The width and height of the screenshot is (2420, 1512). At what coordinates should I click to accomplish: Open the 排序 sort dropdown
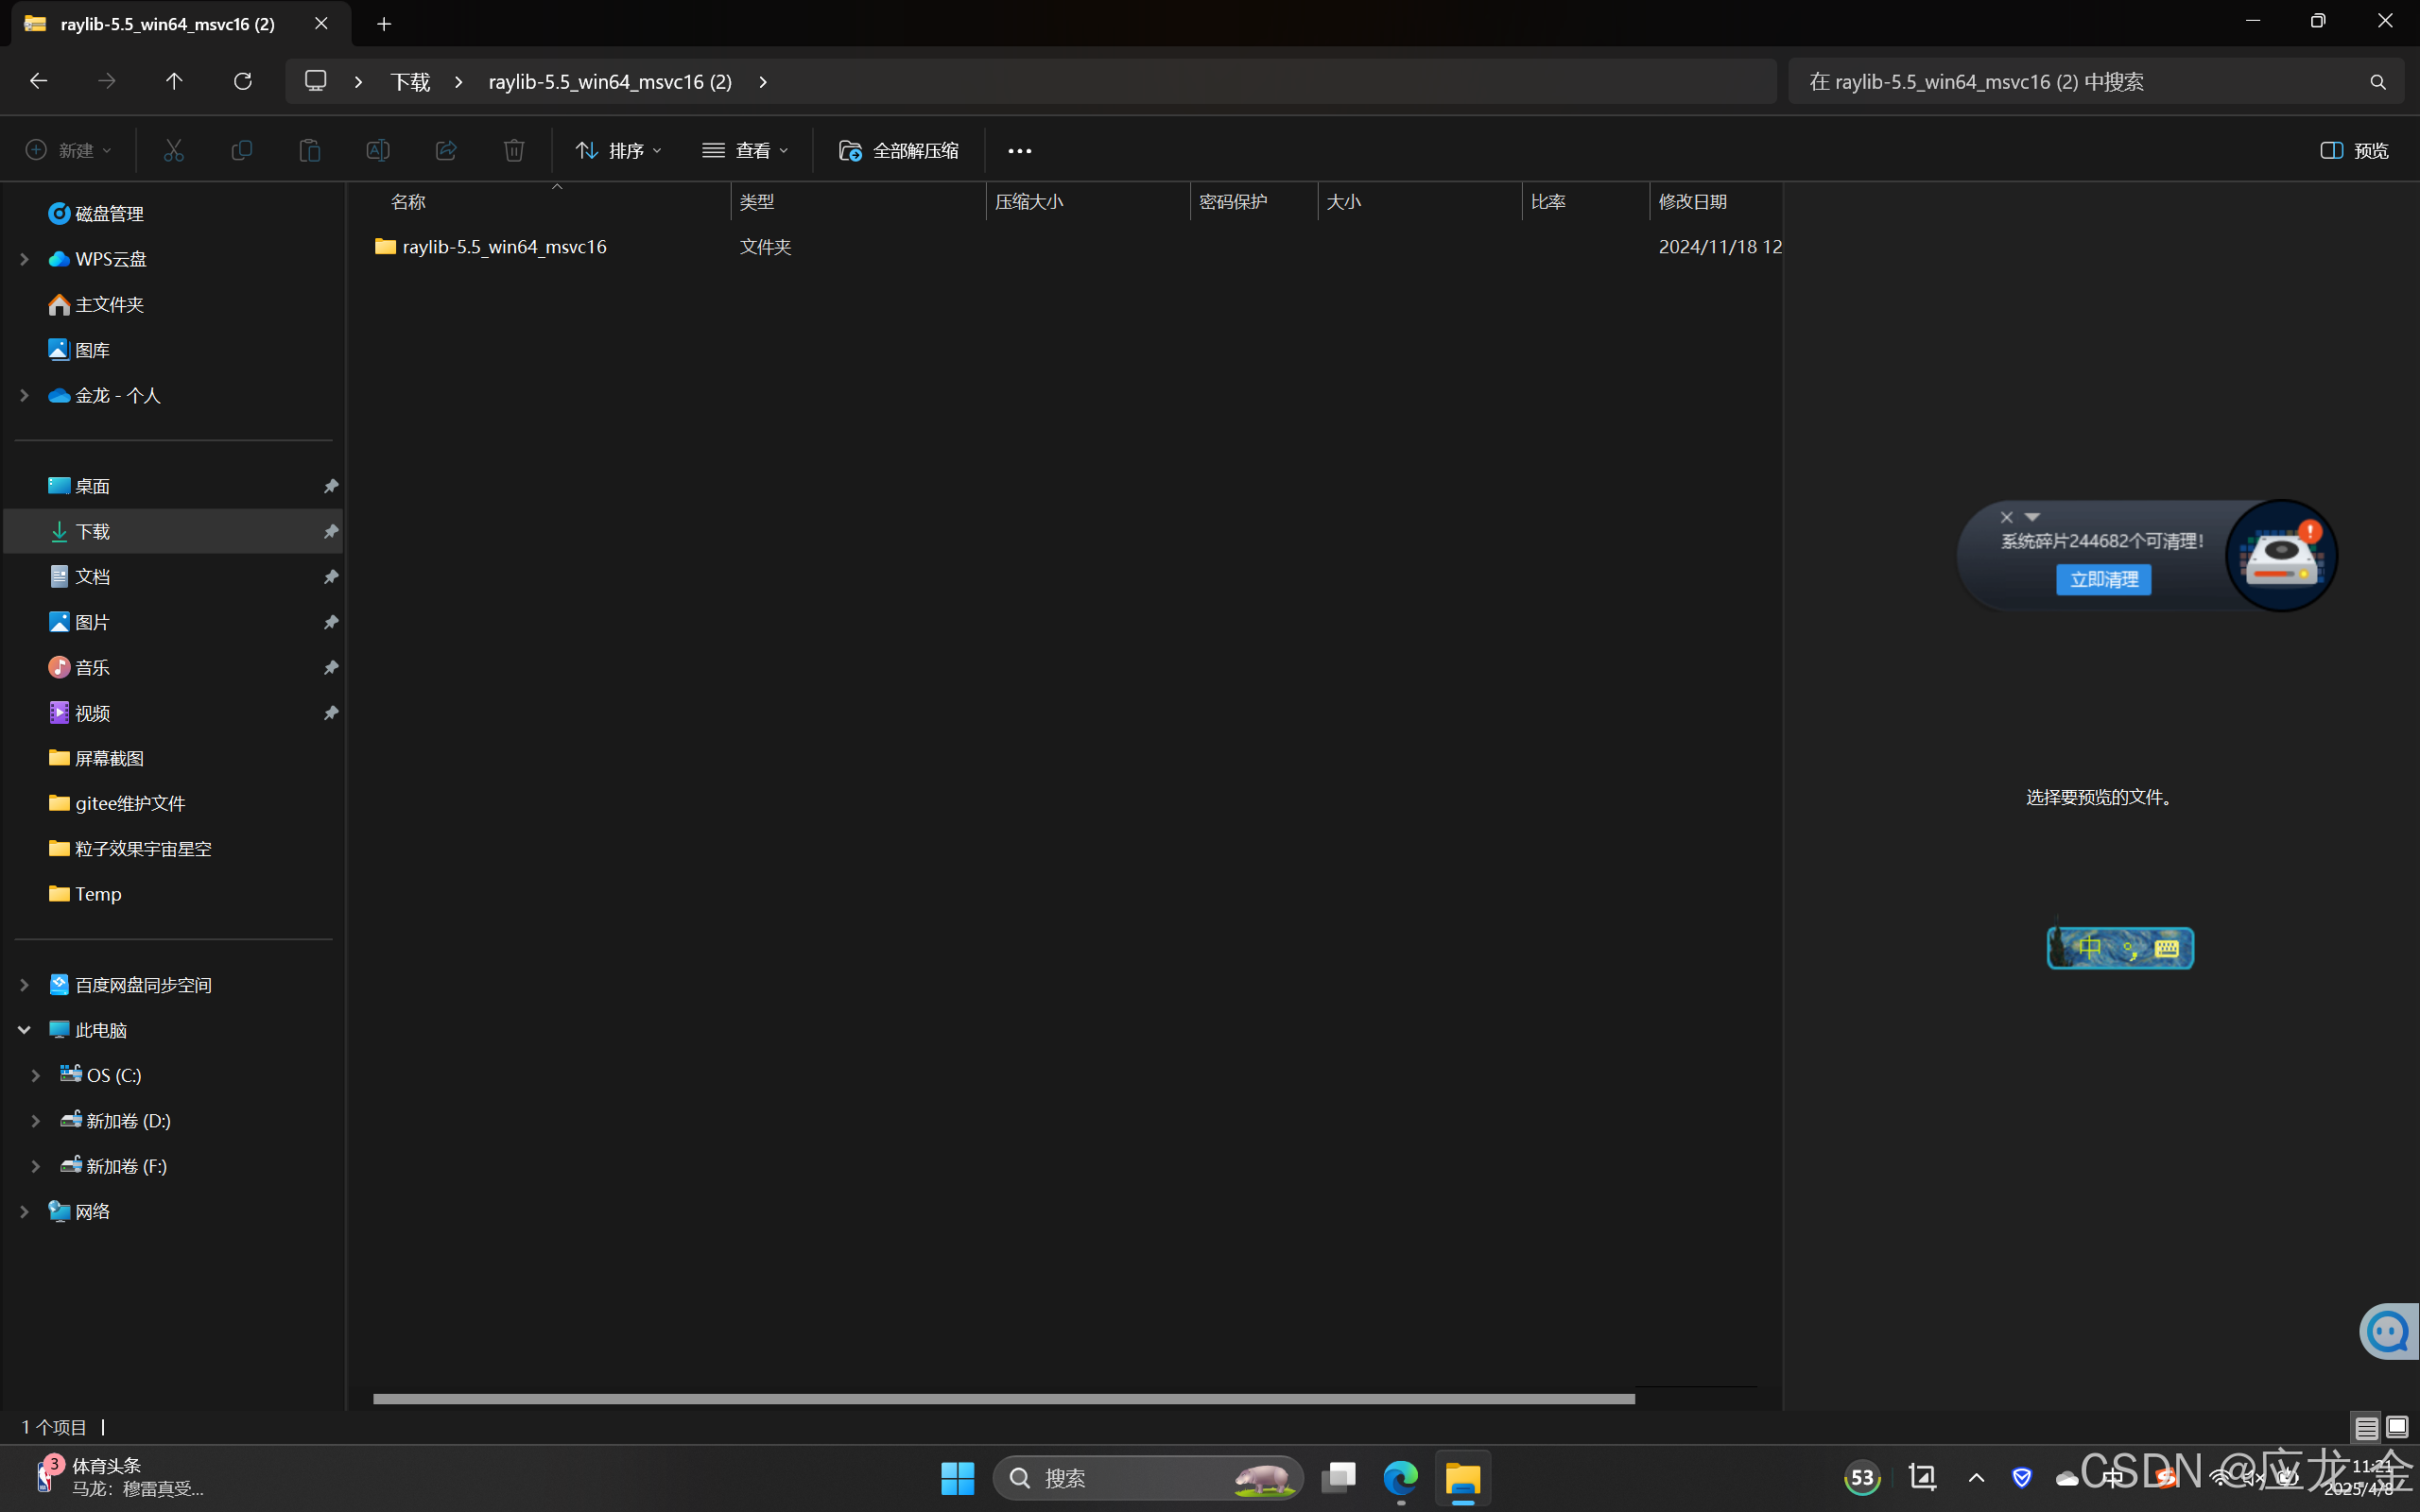pyautogui.click(x=617, y=149)
